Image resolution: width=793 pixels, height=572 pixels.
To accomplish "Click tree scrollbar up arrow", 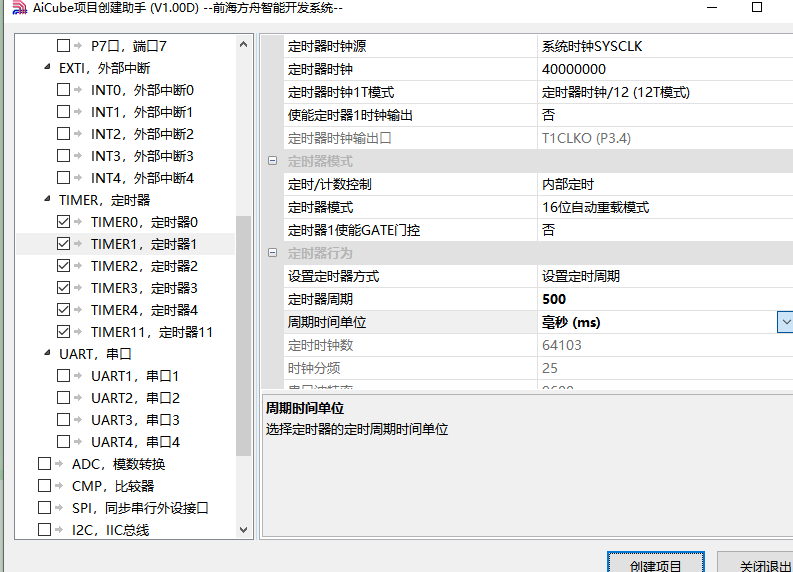I will click(243, 45).
